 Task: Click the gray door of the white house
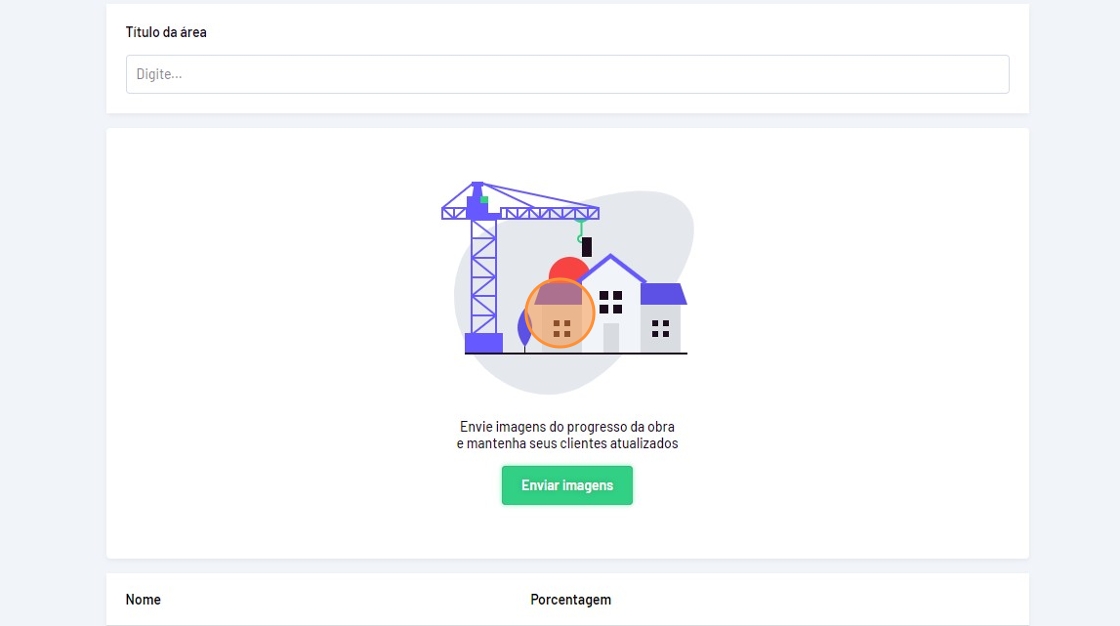coord(611,337)
